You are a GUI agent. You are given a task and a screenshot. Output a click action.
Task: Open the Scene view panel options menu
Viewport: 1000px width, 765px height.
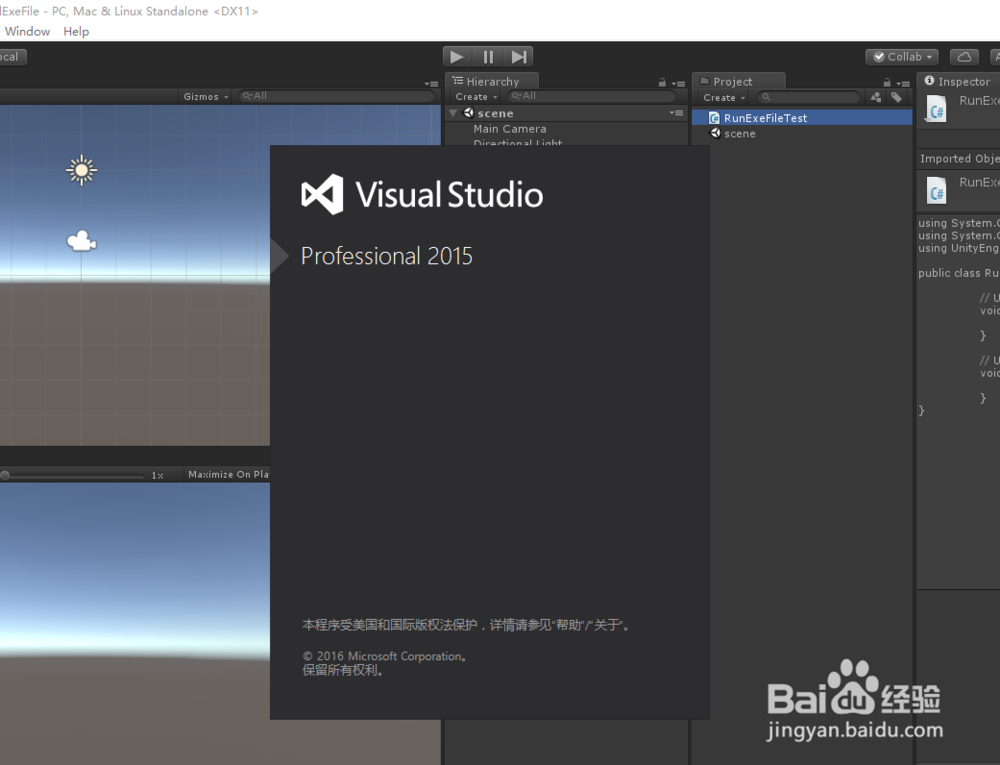pyautogui.click(x=432, y=84)
